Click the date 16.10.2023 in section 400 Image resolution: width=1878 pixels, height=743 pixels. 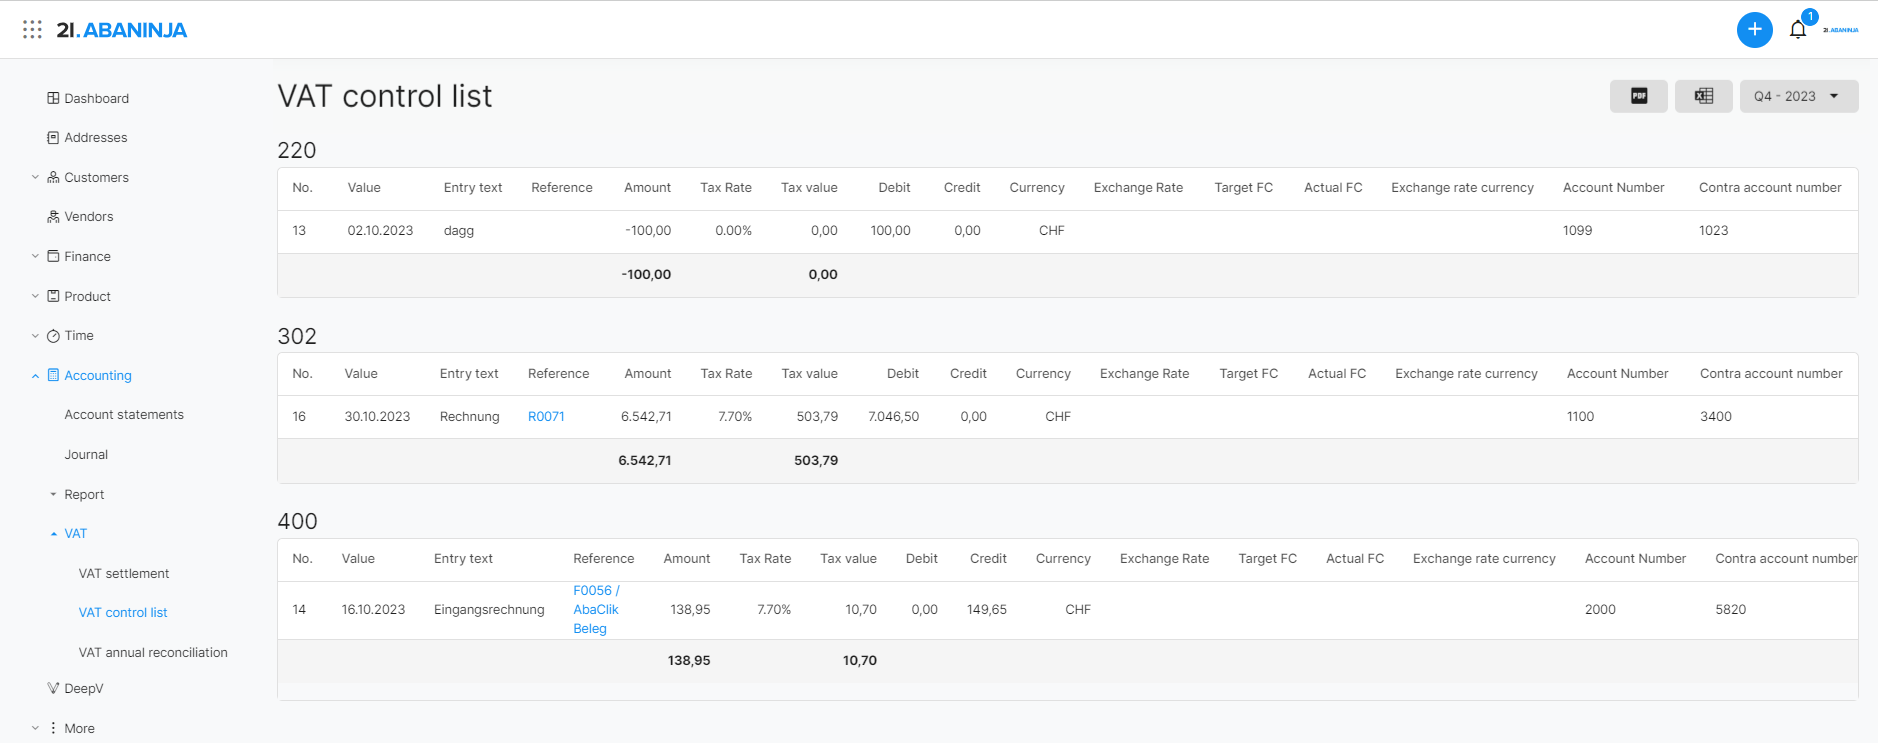[x=373, y=609]
